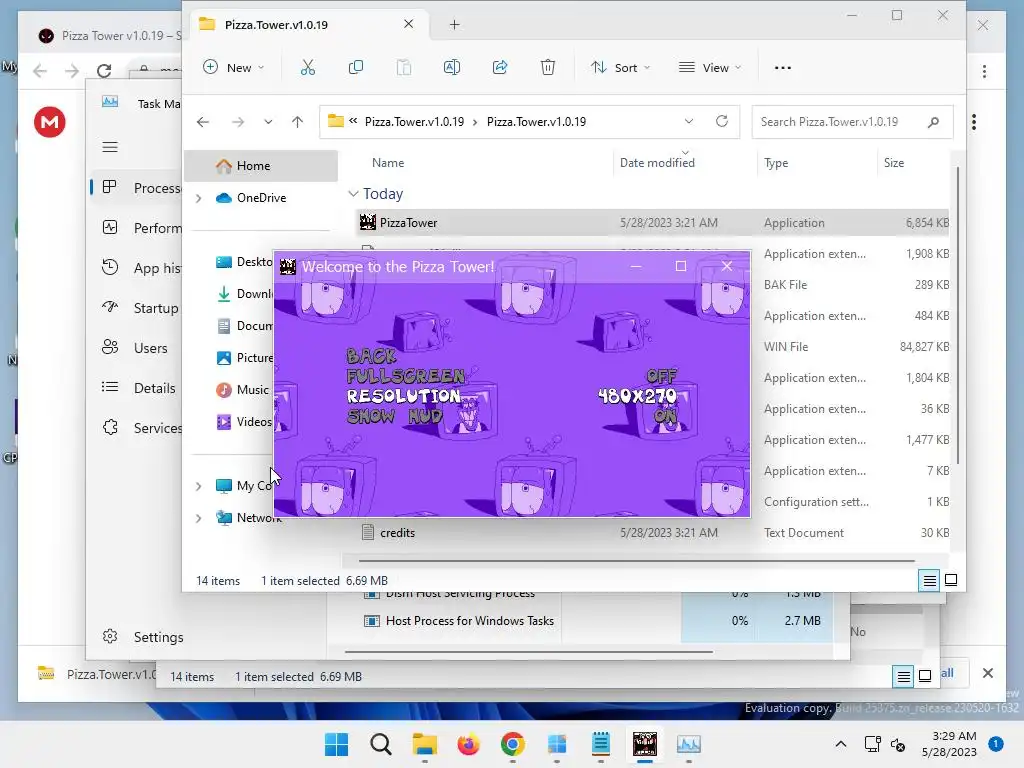Select the Pizza Tower game taskbar icon

(x=645, y=744)
